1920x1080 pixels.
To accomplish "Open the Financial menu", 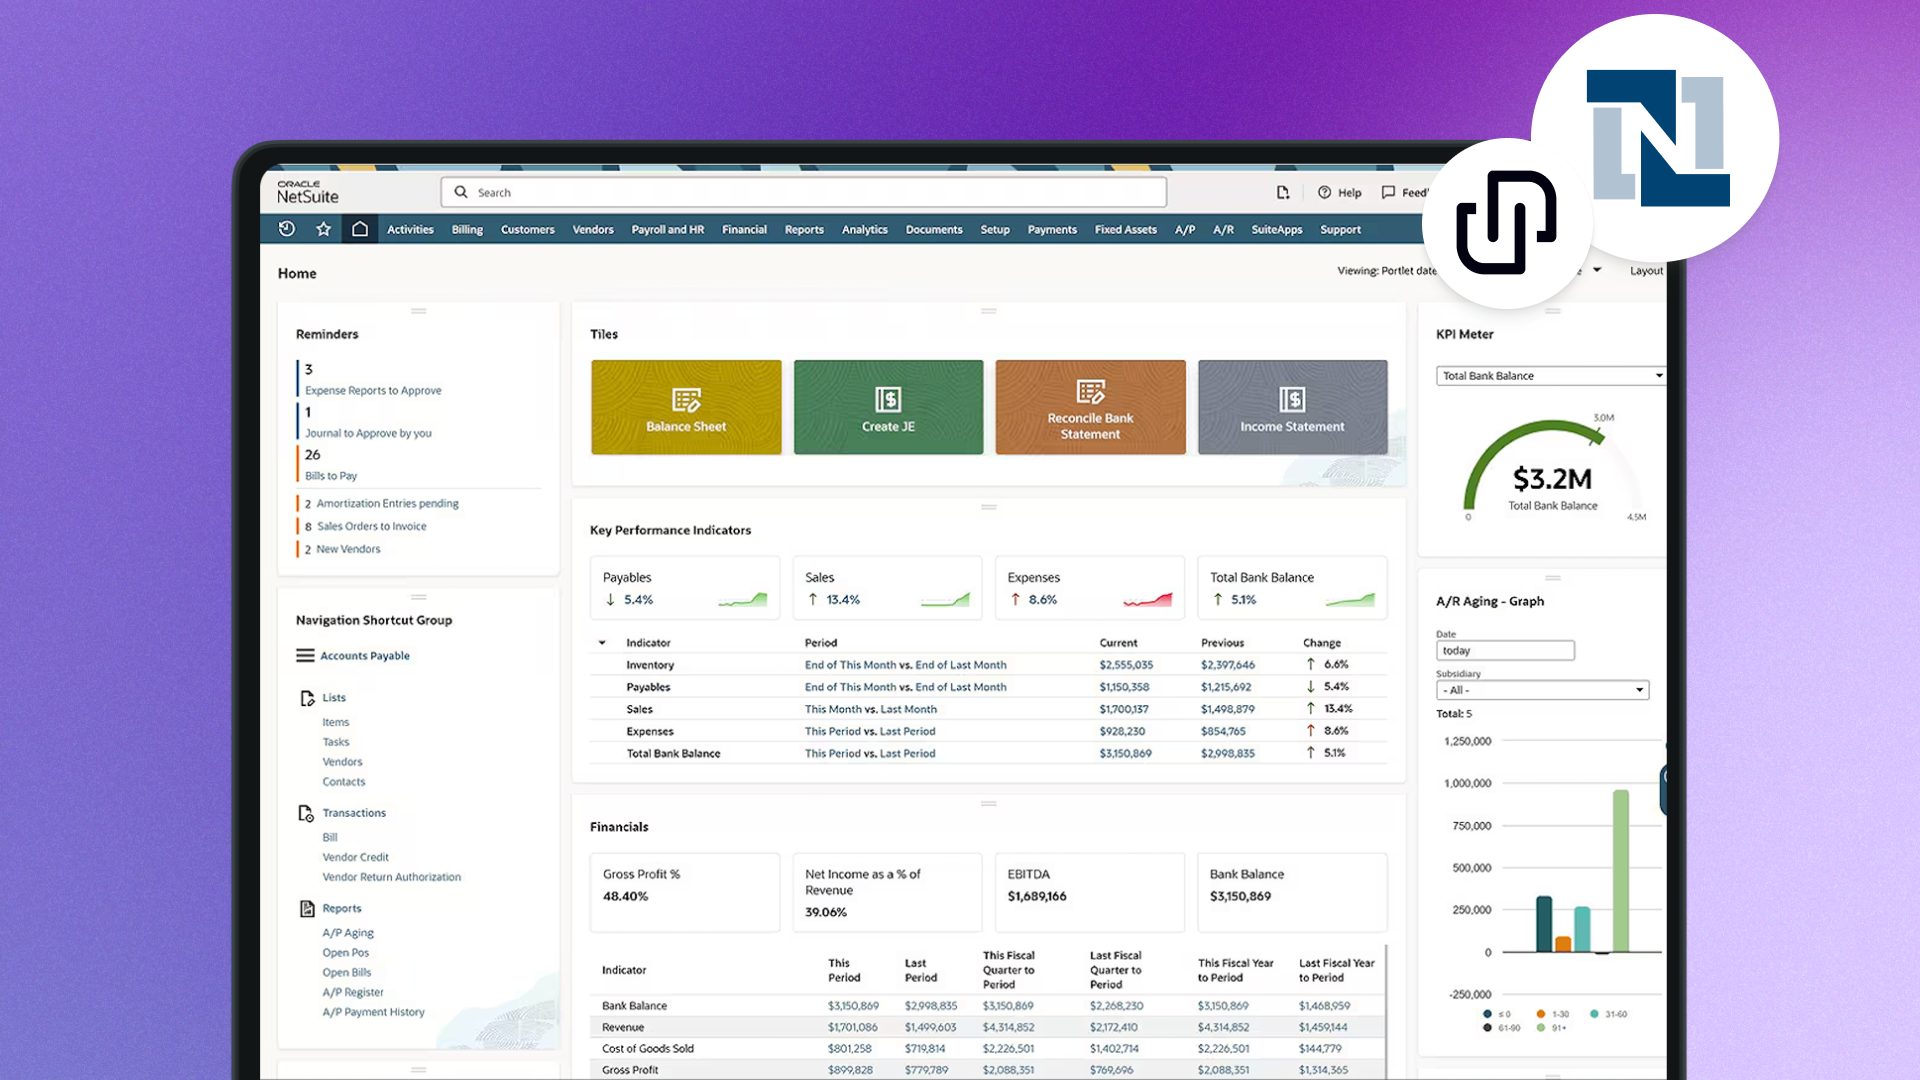I will pos(744,230).
